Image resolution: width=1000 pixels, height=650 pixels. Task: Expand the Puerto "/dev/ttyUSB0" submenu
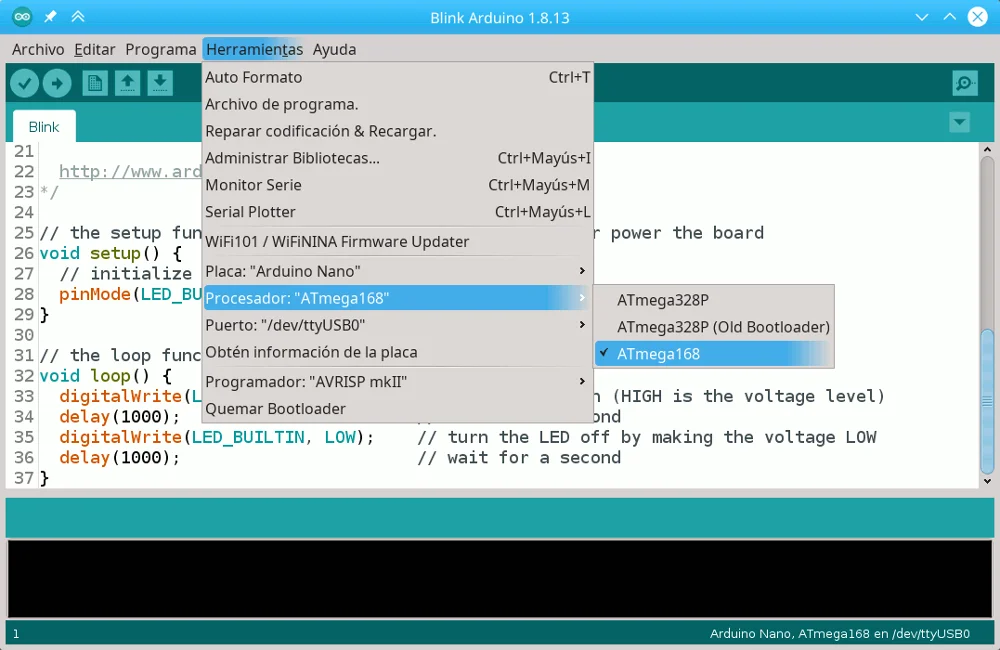(x=398, y=325)
